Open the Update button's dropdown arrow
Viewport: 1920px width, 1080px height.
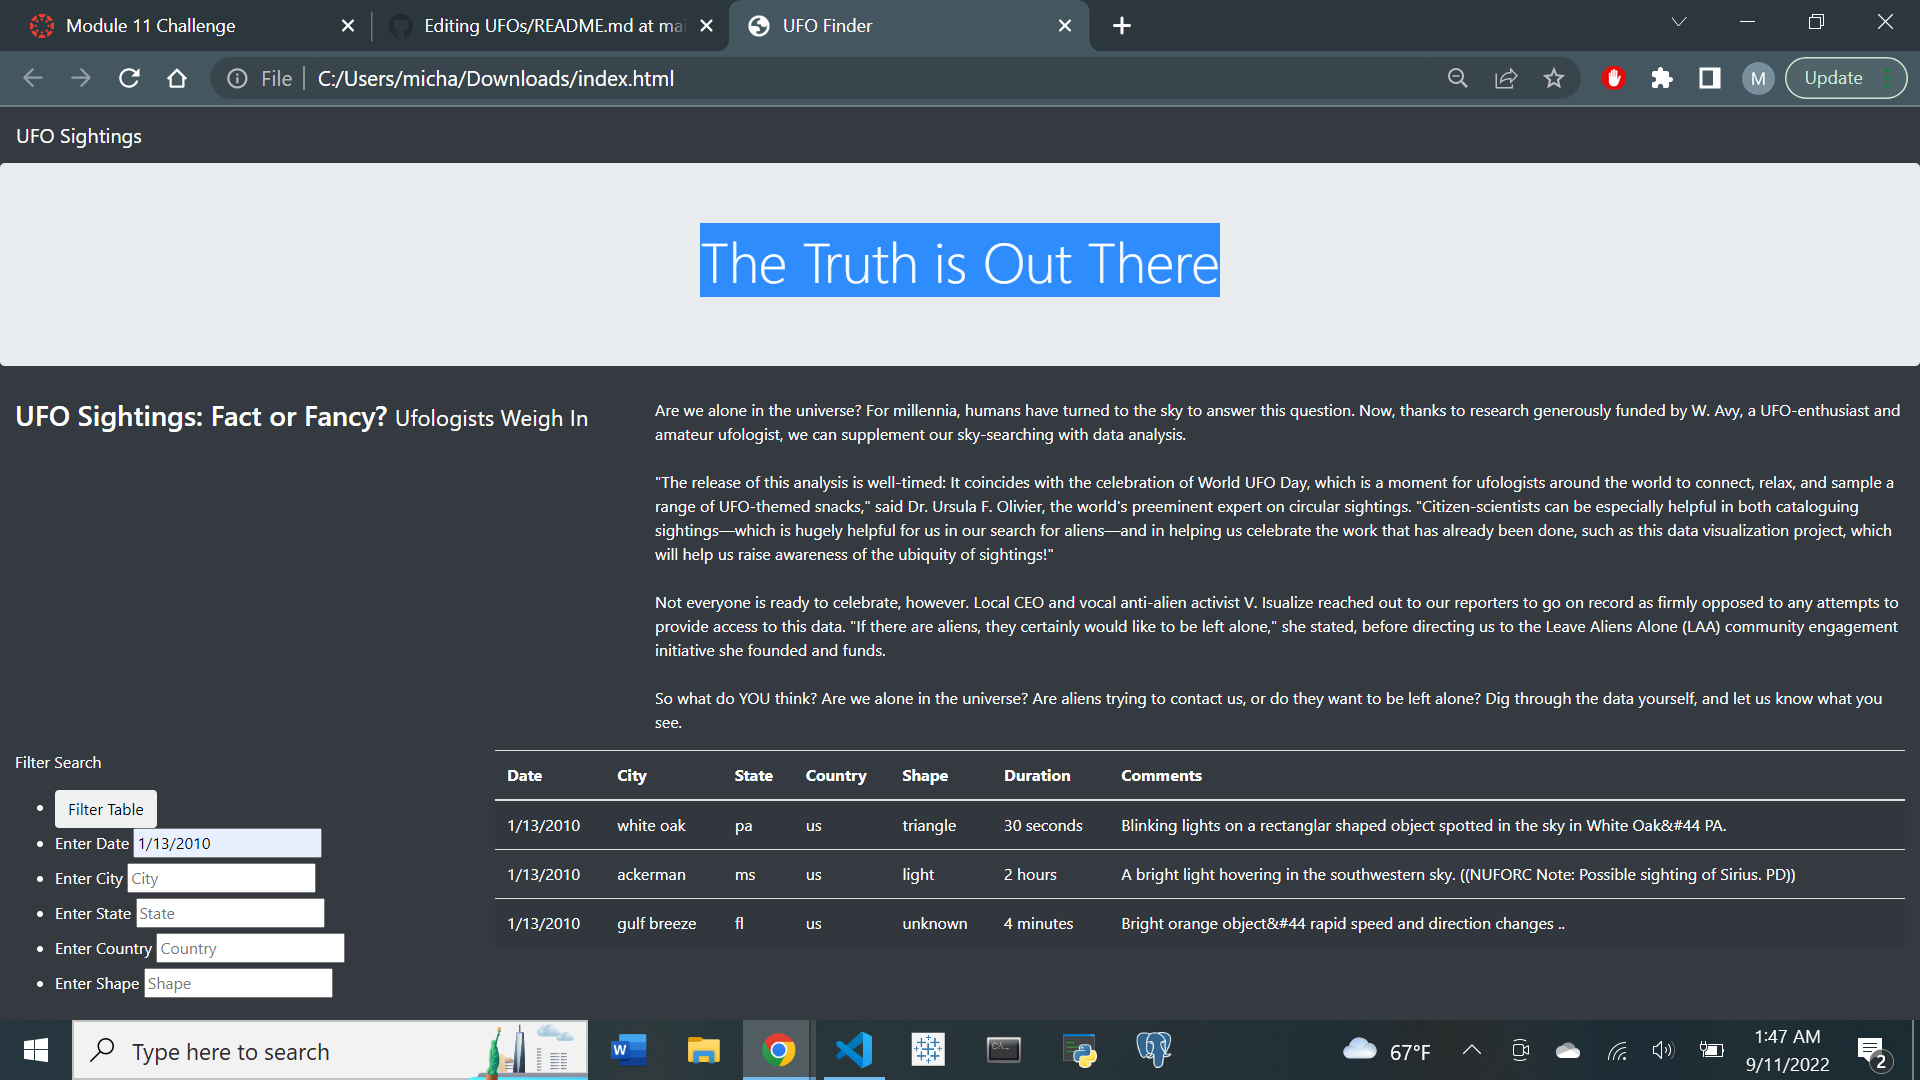click(1889, 77)
